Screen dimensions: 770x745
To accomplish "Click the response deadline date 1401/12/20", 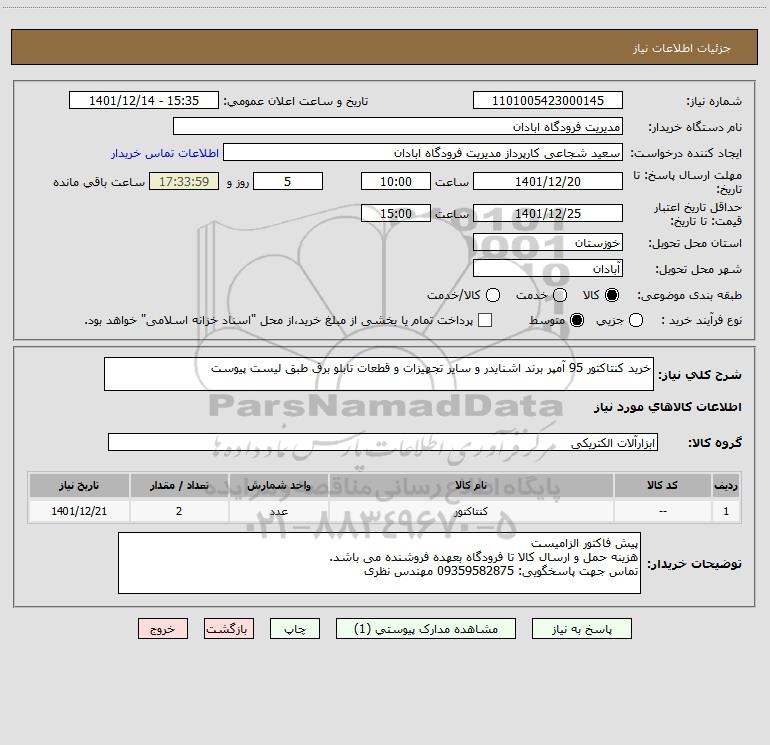I will [548, 181].
